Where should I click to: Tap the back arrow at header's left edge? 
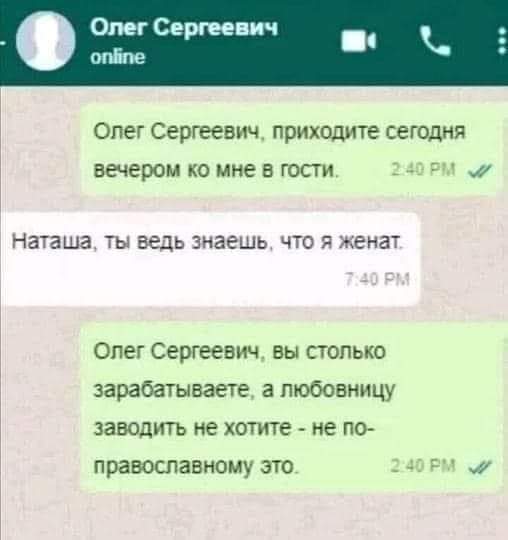tap(3, 42)
